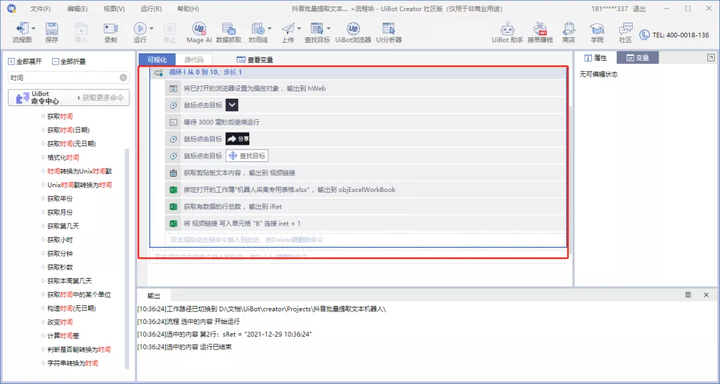
Task: Select the 输出 output tab
Action: click(154, 295)
